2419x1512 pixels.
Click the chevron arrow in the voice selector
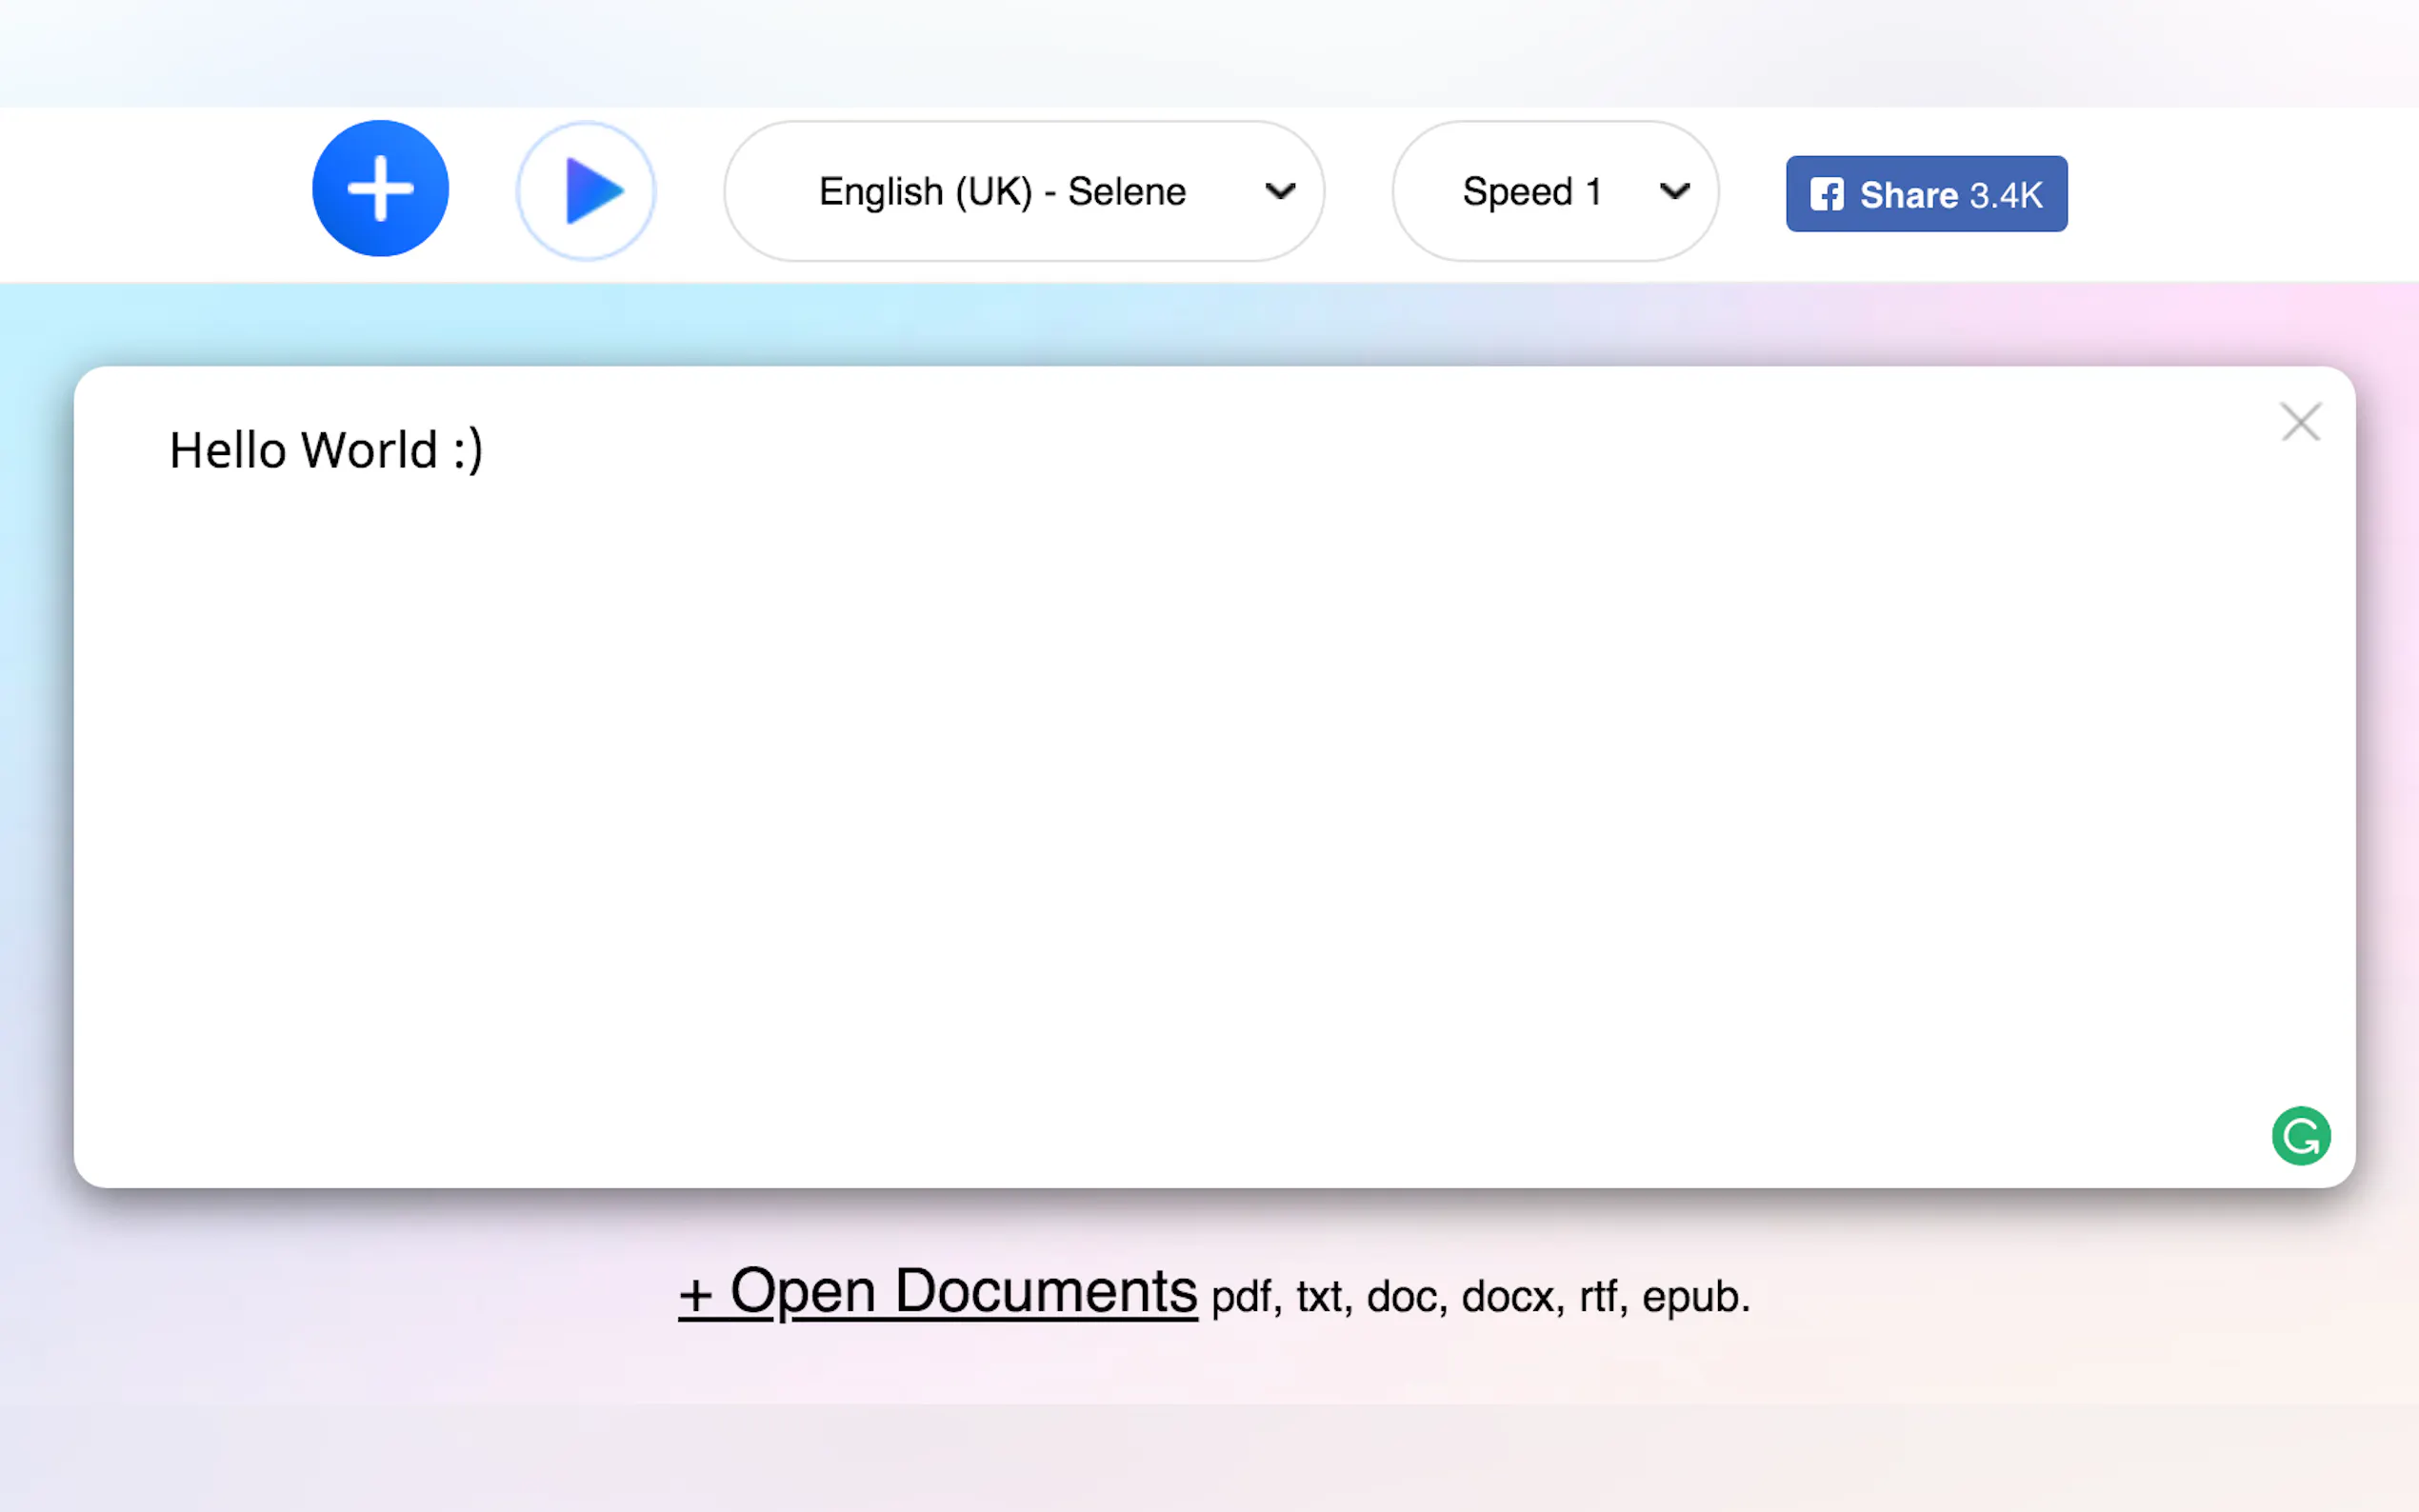[1280, 191]
